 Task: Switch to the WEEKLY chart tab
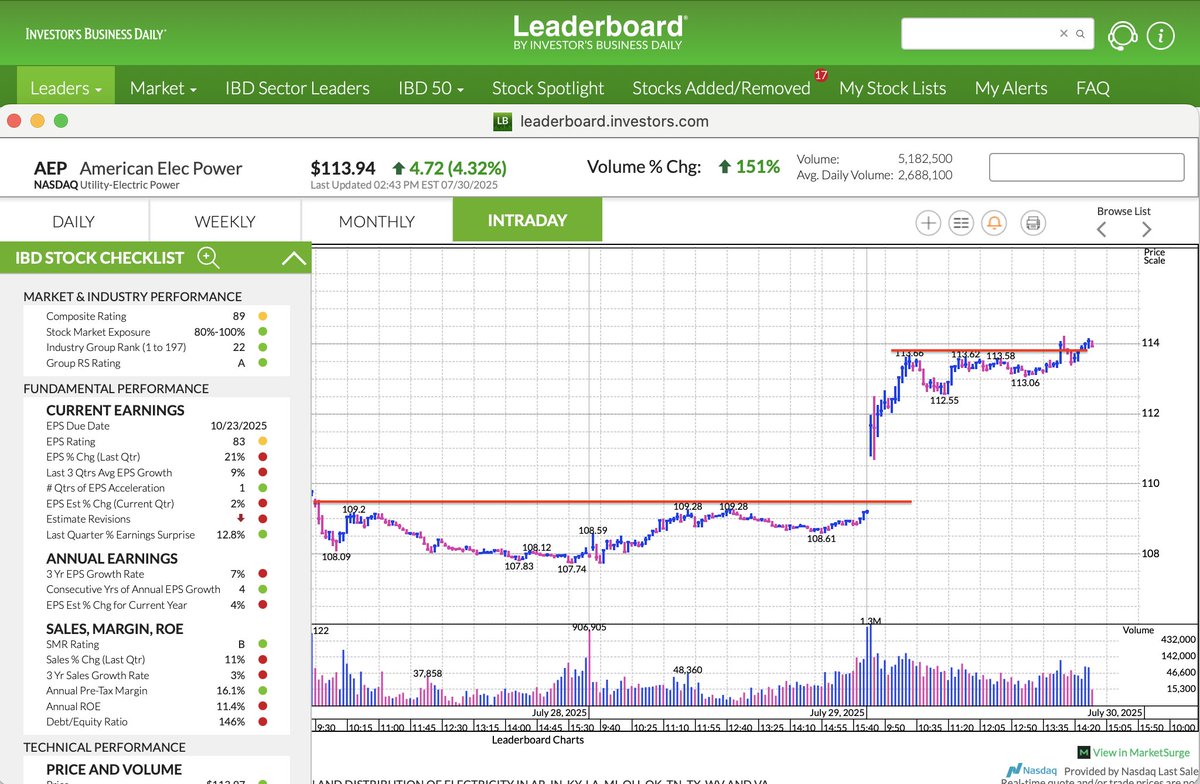point(225,221)
